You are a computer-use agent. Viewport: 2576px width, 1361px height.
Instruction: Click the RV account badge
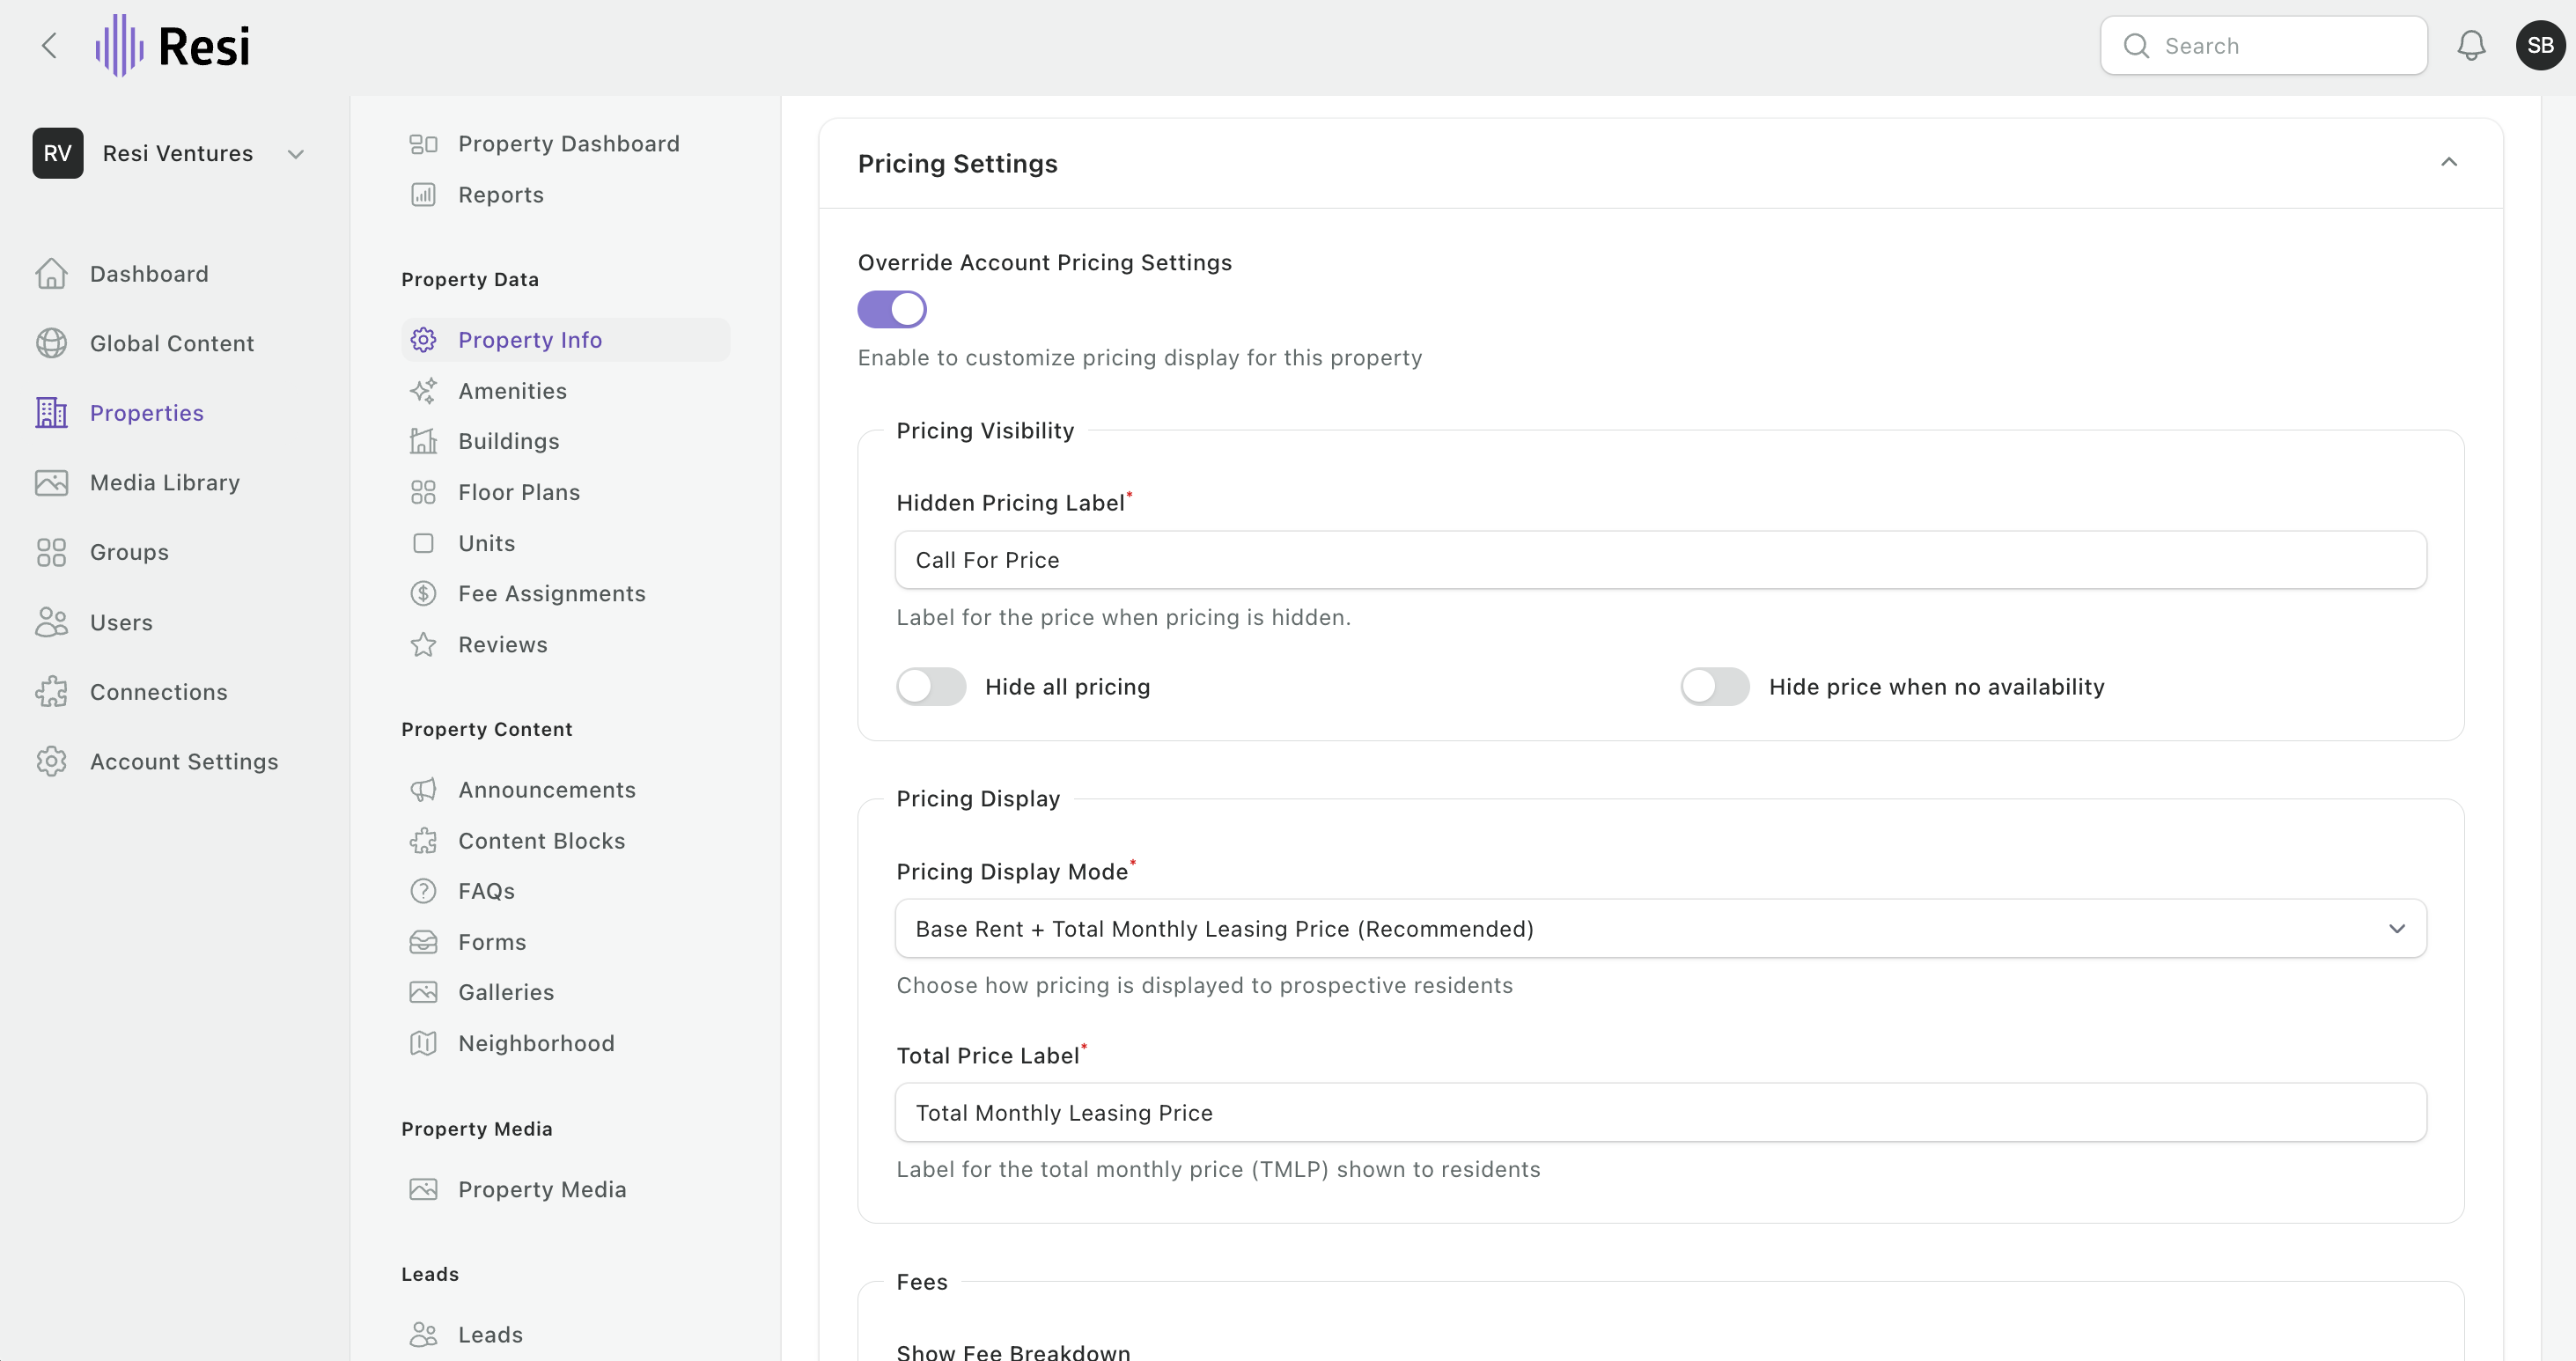tap(57, 153)
